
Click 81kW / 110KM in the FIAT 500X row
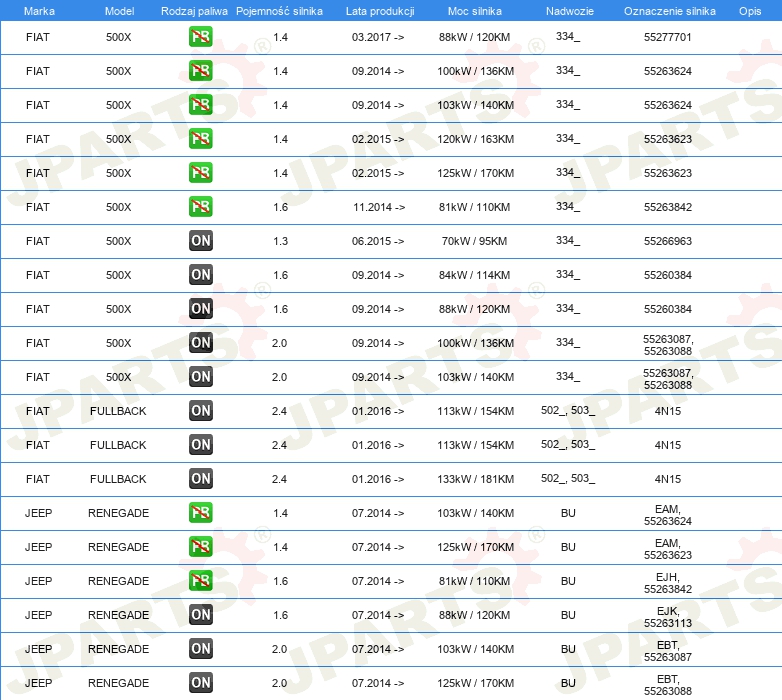(x=474, y=206)
